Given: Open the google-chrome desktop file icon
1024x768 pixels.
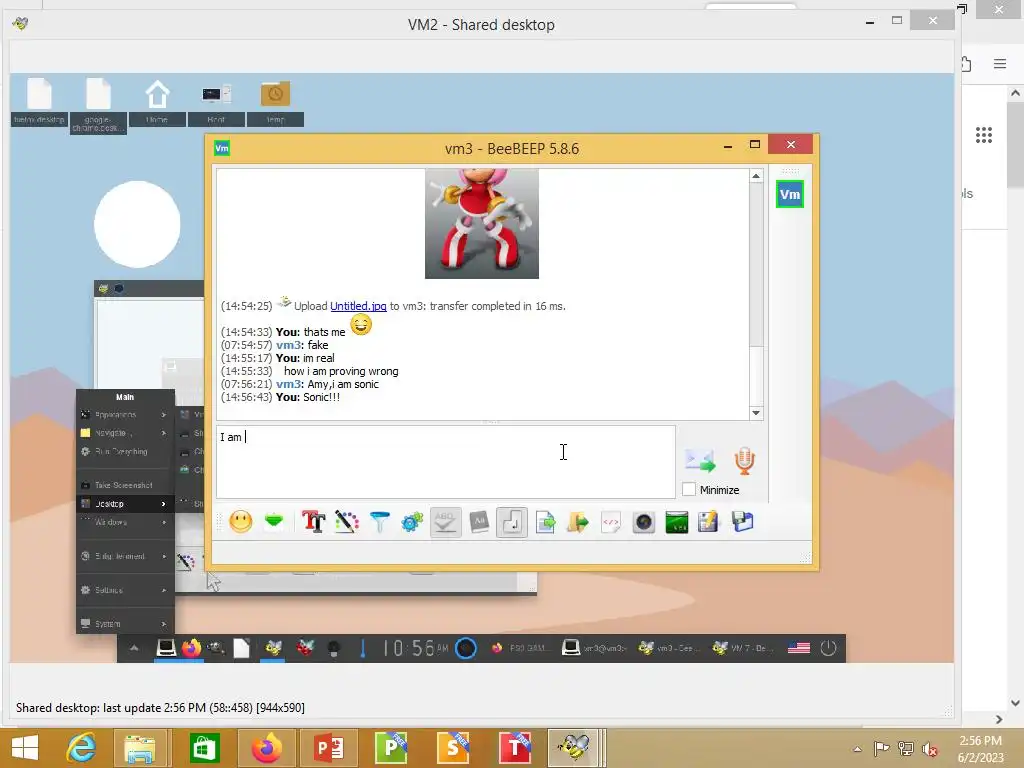Looking at the screenshot, I should (98, 104).
